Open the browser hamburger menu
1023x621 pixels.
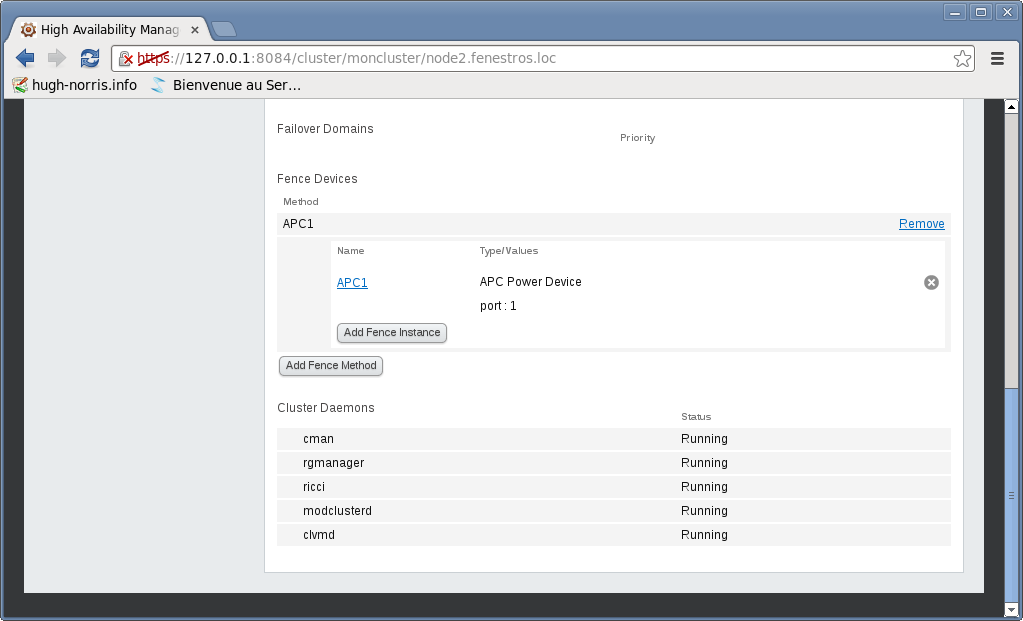(997, 58)
